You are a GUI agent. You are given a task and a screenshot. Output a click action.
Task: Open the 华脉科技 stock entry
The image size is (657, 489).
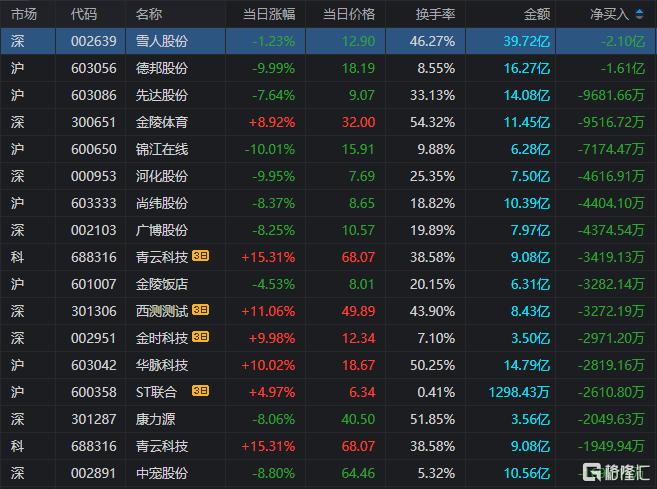[162, 365]
